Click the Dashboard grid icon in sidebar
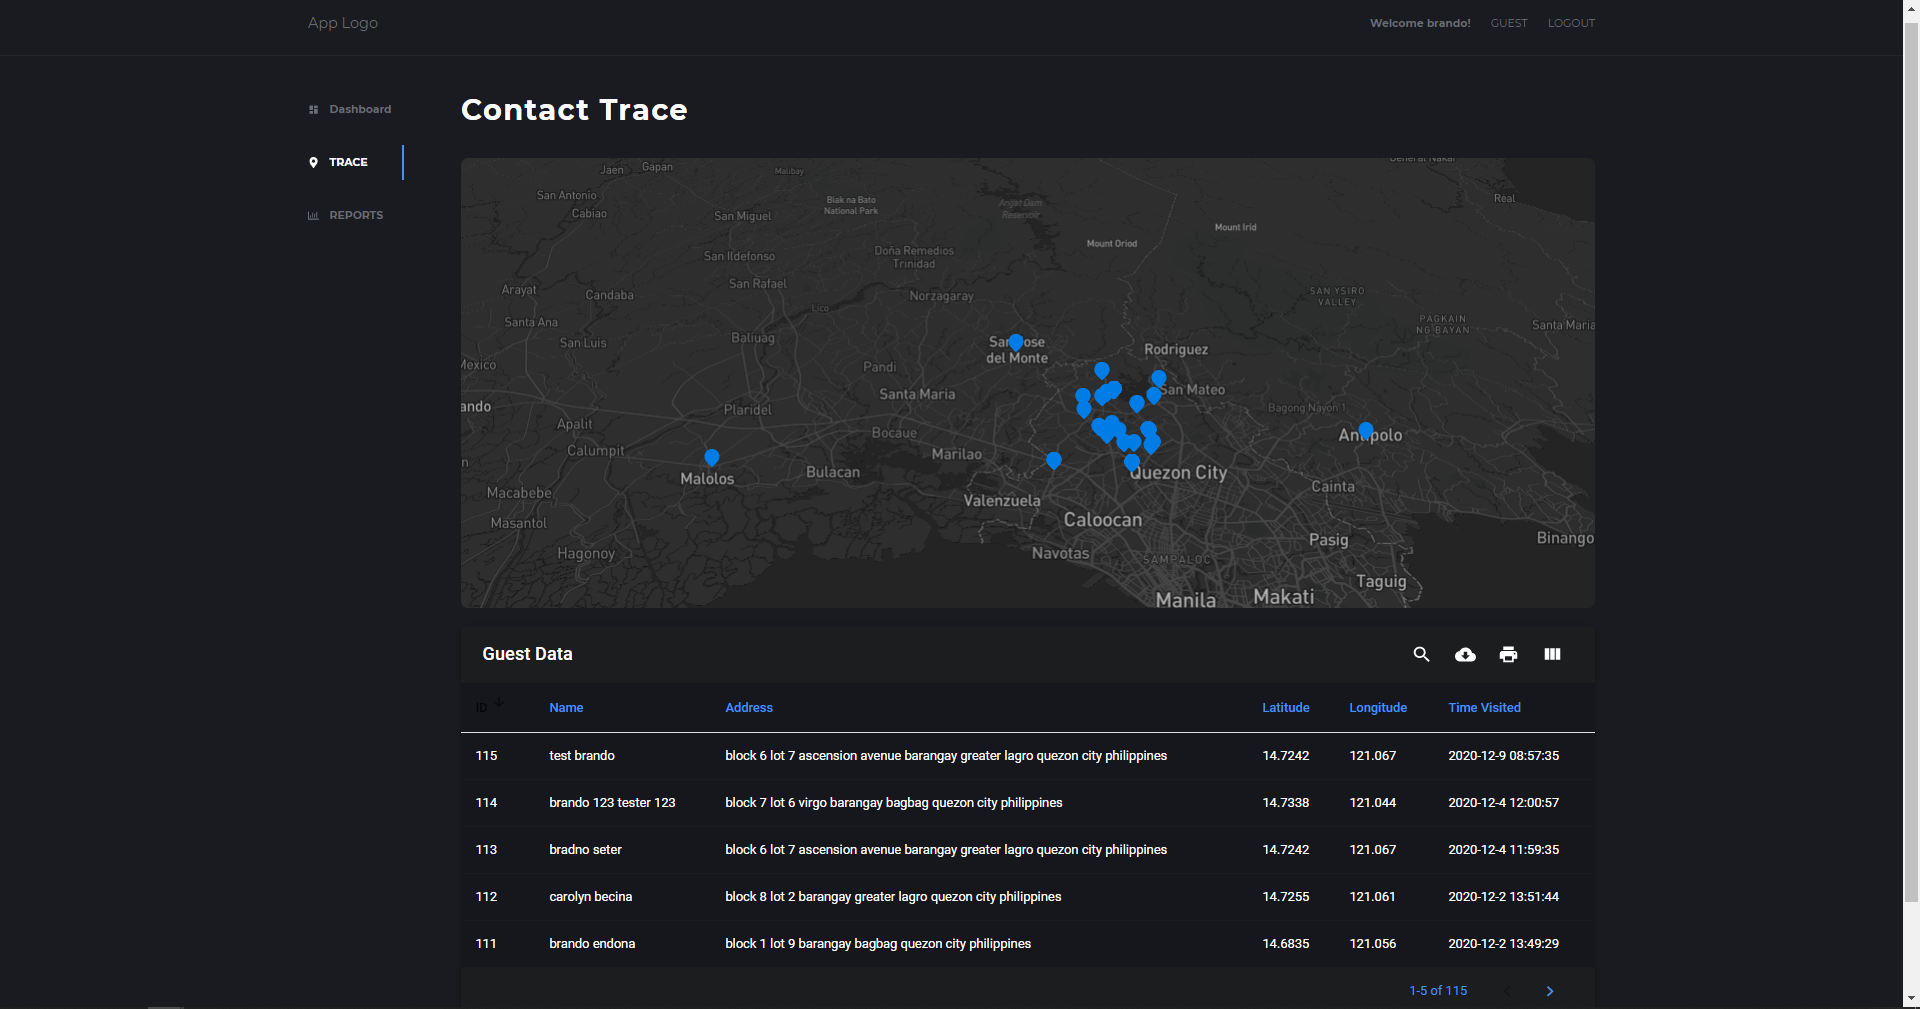This screenshot has width=1920, height=1009. coord(313,109)
